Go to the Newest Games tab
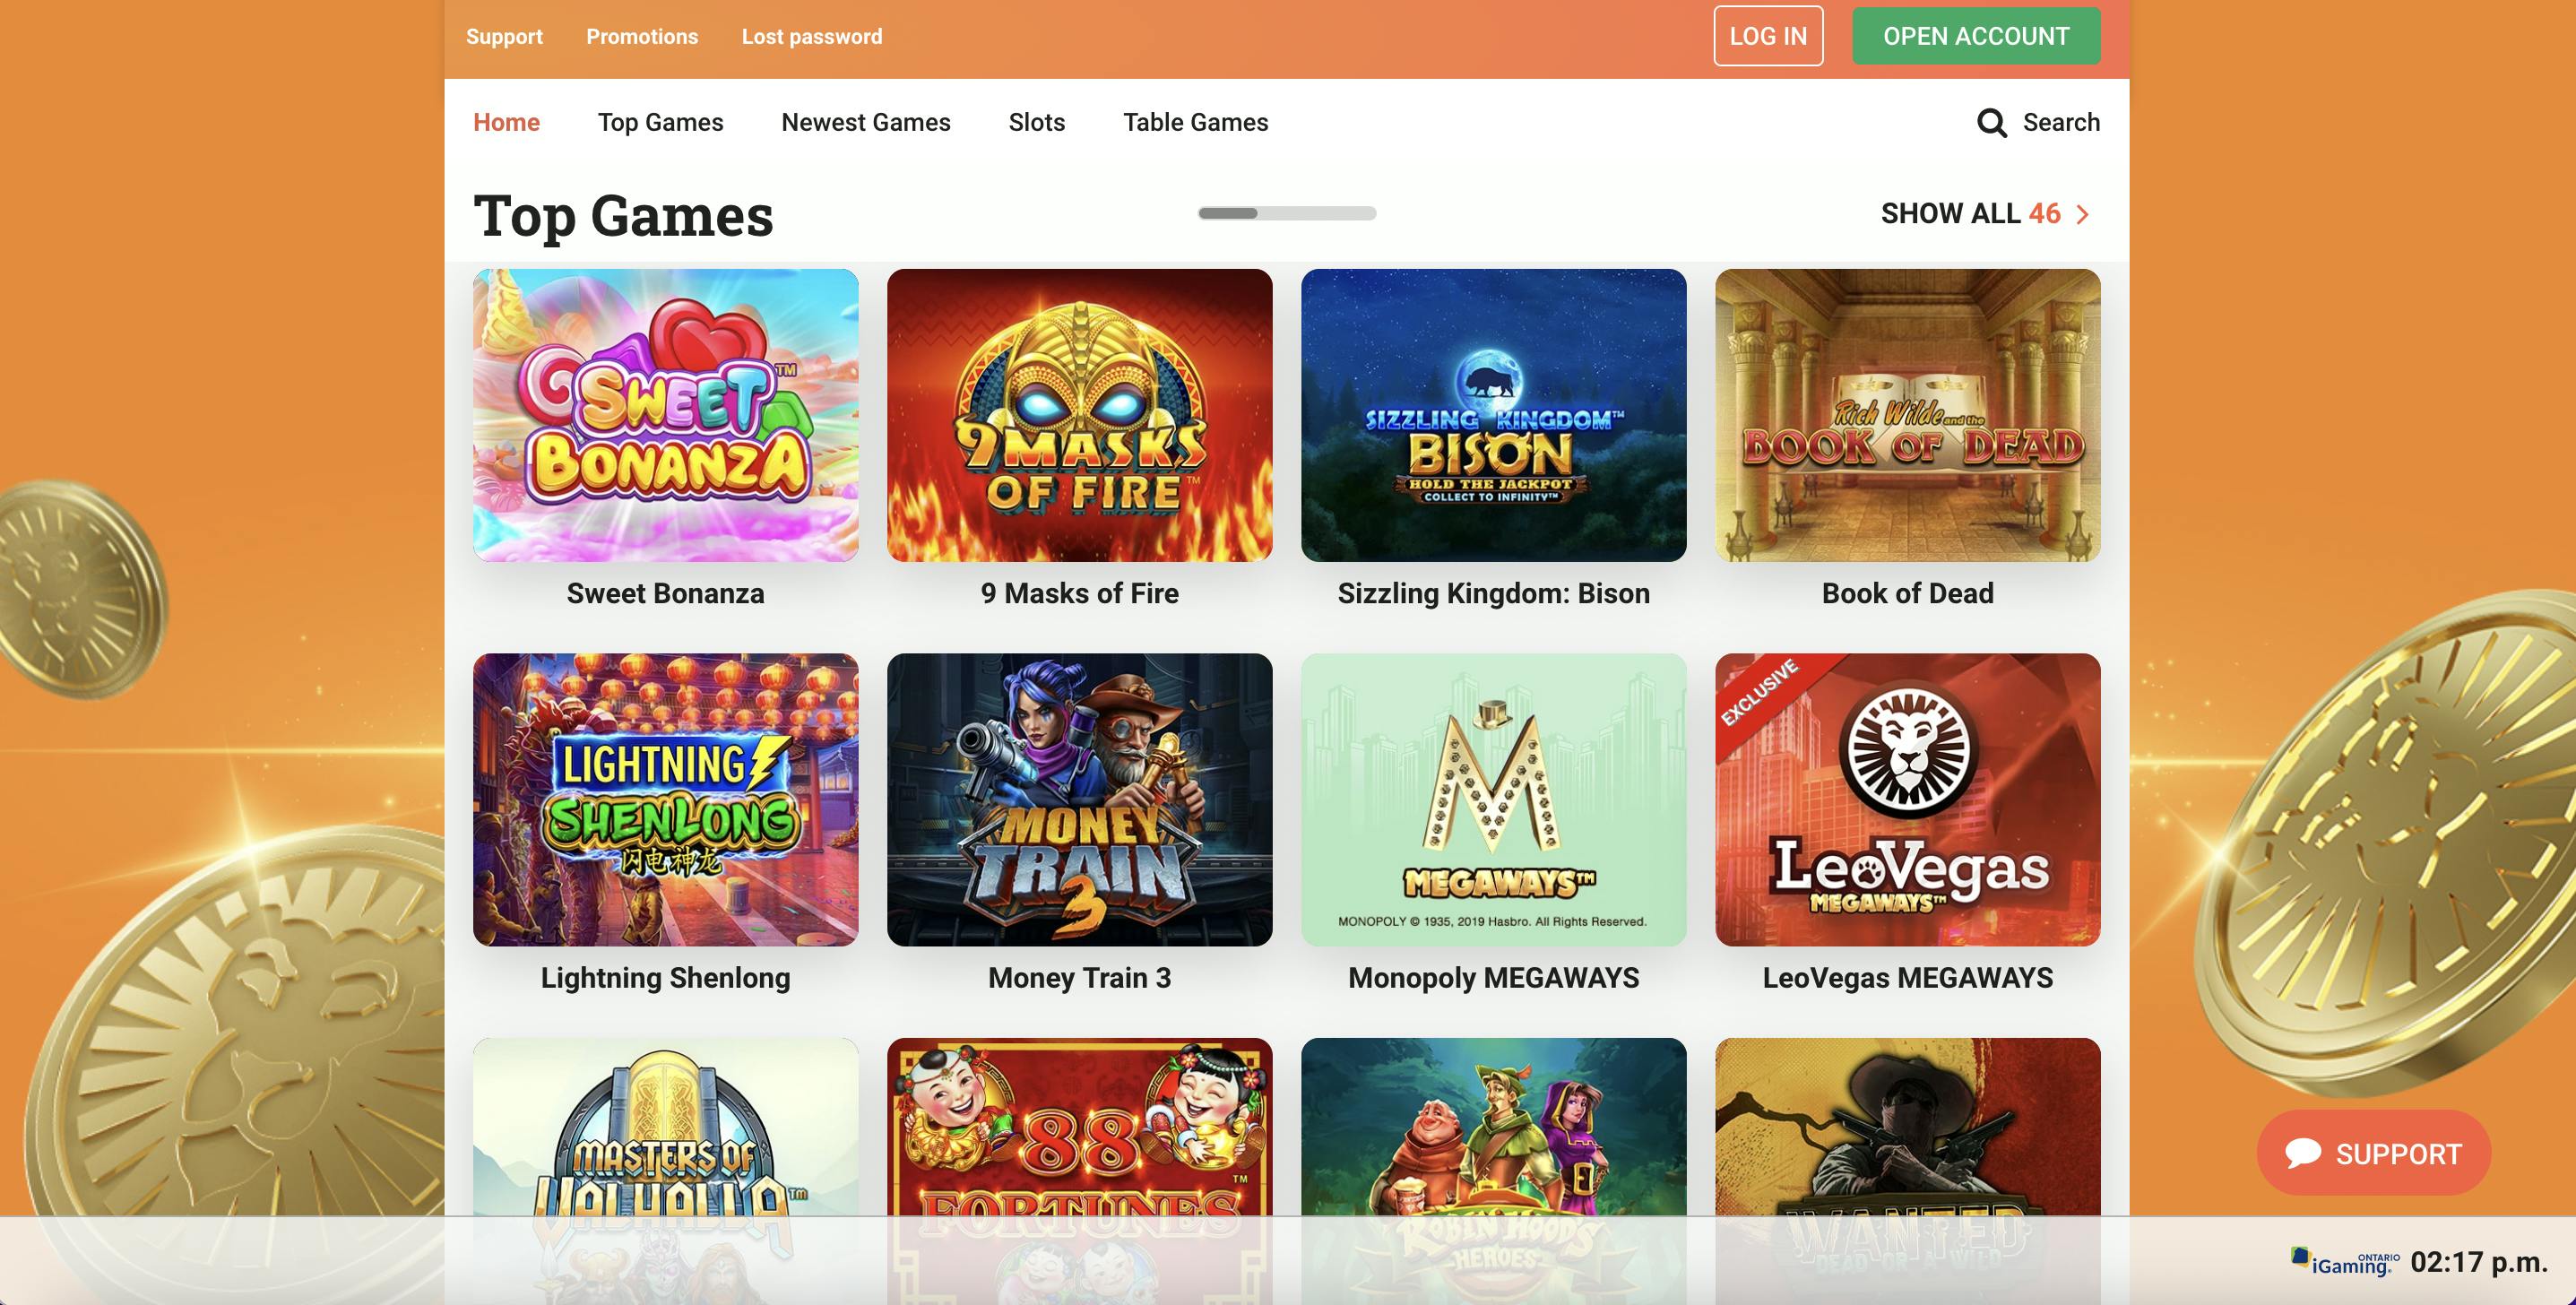Viewport: 2576px width, 1305px height. (x=866, y=122)
